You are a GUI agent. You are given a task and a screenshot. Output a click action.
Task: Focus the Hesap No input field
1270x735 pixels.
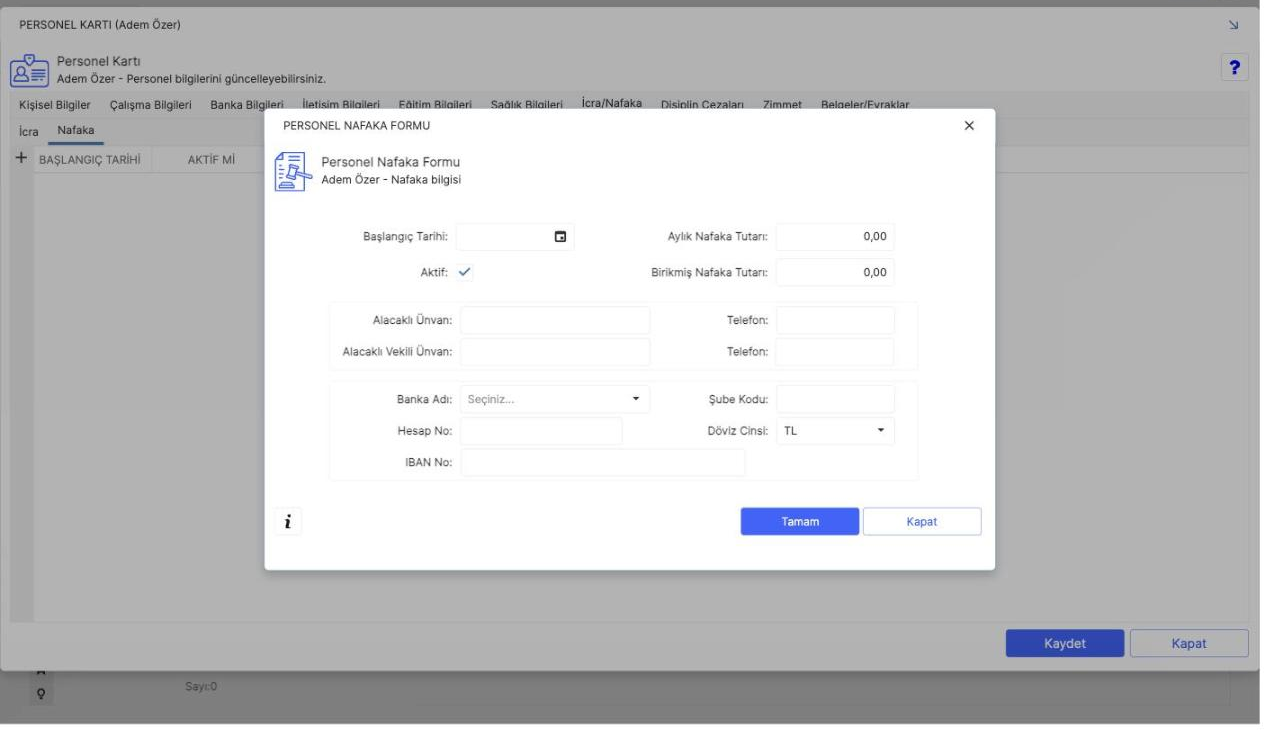click(541, 431)
